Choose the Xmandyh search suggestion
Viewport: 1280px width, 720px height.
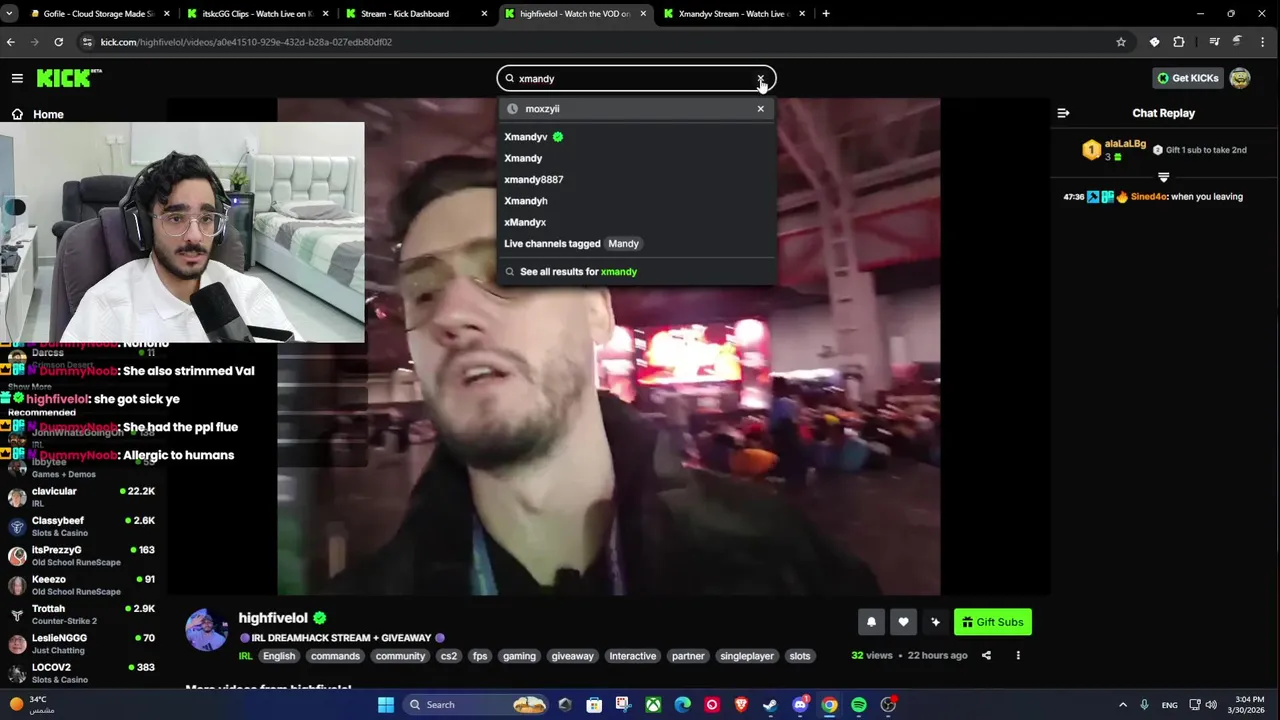(526, 201)
